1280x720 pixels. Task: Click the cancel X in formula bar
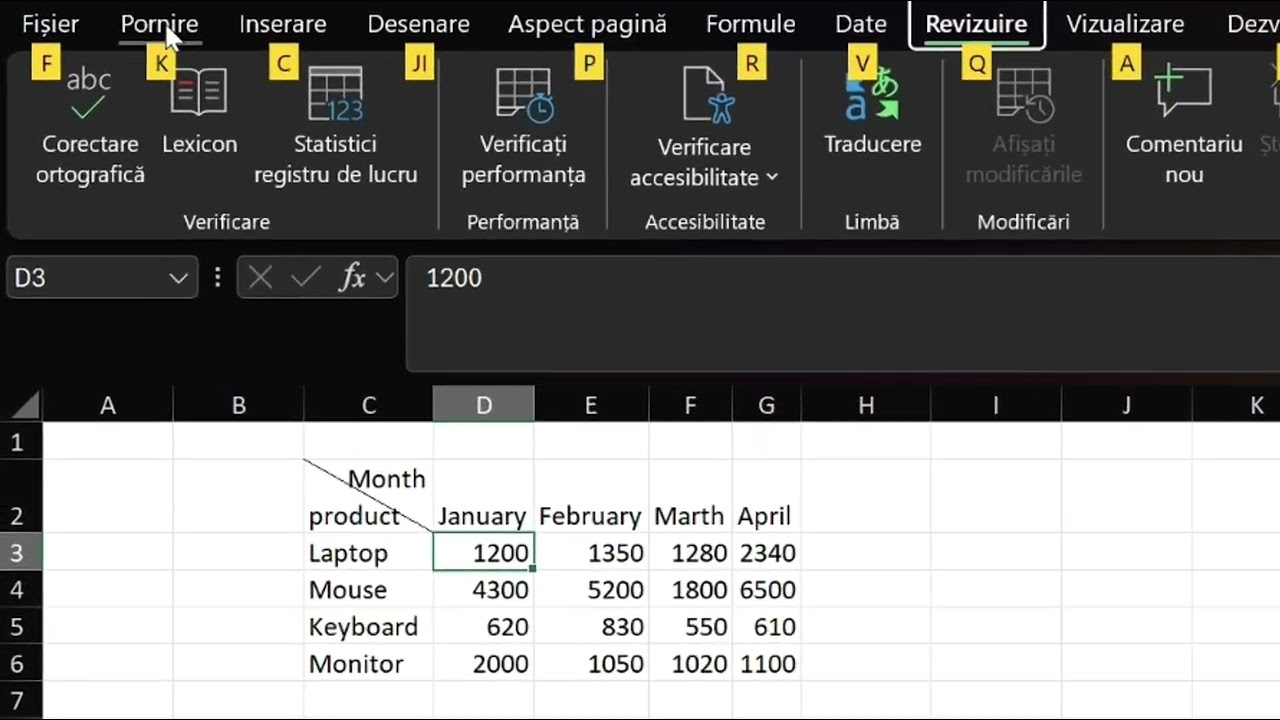click(x=260, y=278)
